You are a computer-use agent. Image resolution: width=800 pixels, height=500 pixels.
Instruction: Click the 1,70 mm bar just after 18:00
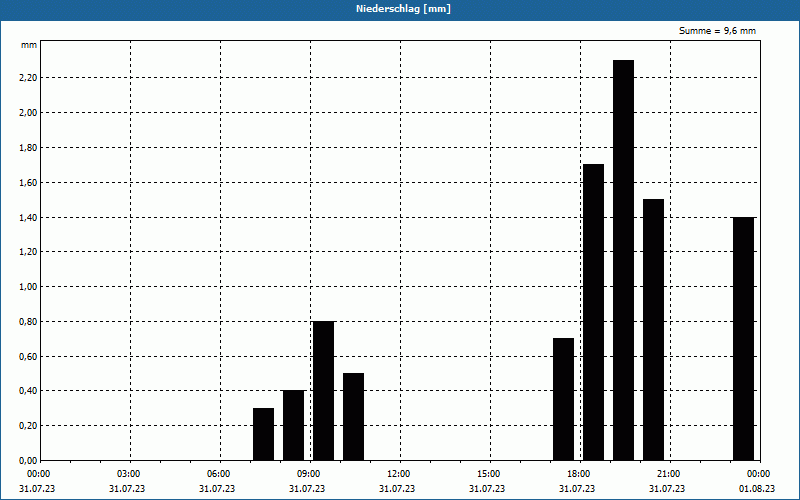point(593,312)
